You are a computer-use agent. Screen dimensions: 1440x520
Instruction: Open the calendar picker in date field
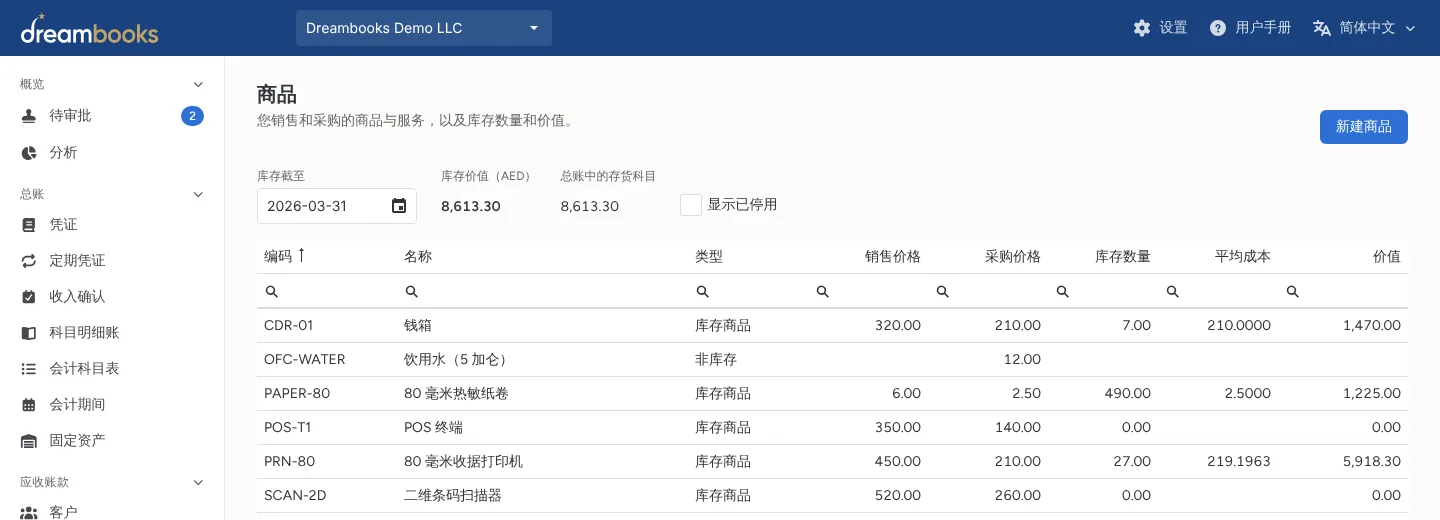pos(399,206)
